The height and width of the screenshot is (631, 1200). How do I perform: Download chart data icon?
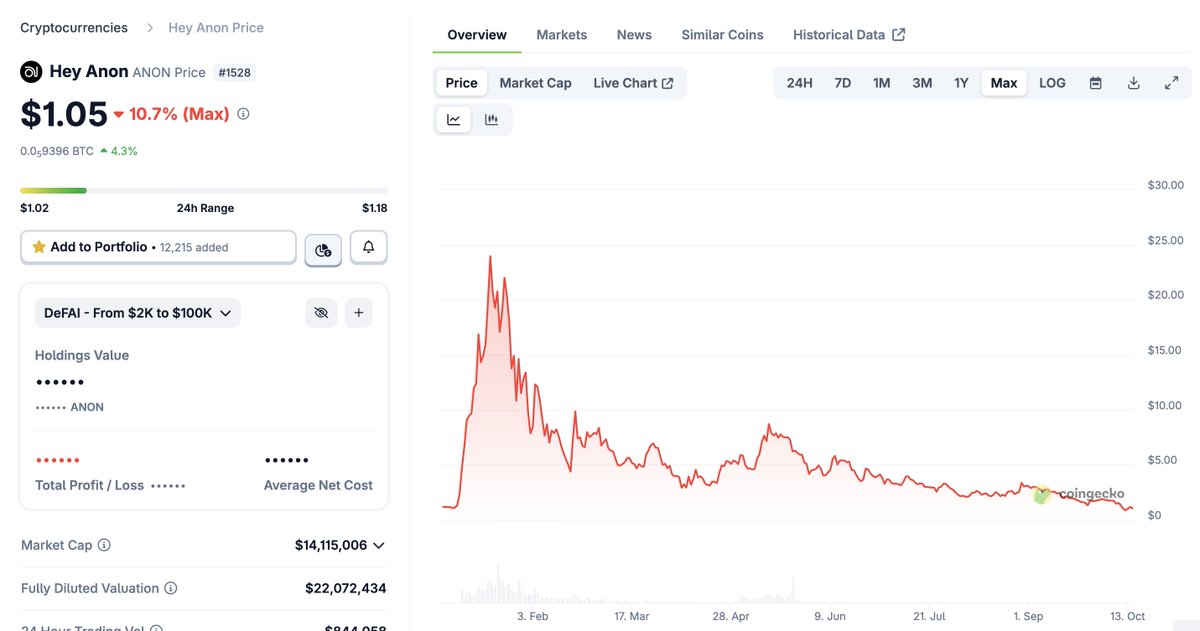pos(1133,83)
